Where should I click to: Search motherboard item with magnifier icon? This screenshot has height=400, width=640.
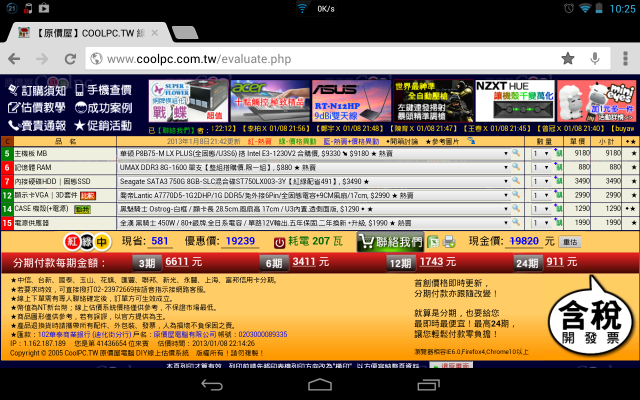tap(516, 153)
